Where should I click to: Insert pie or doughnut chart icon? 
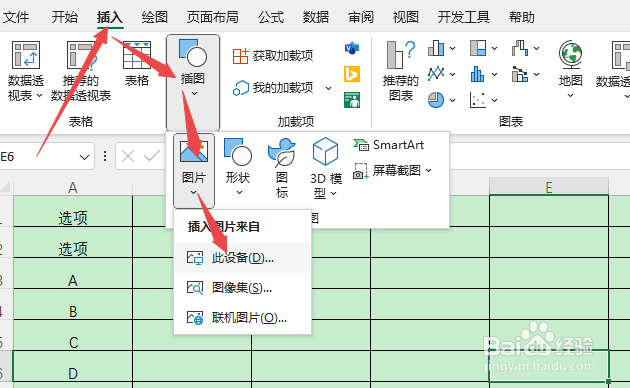pyautogui.click(x=436, y=100)
